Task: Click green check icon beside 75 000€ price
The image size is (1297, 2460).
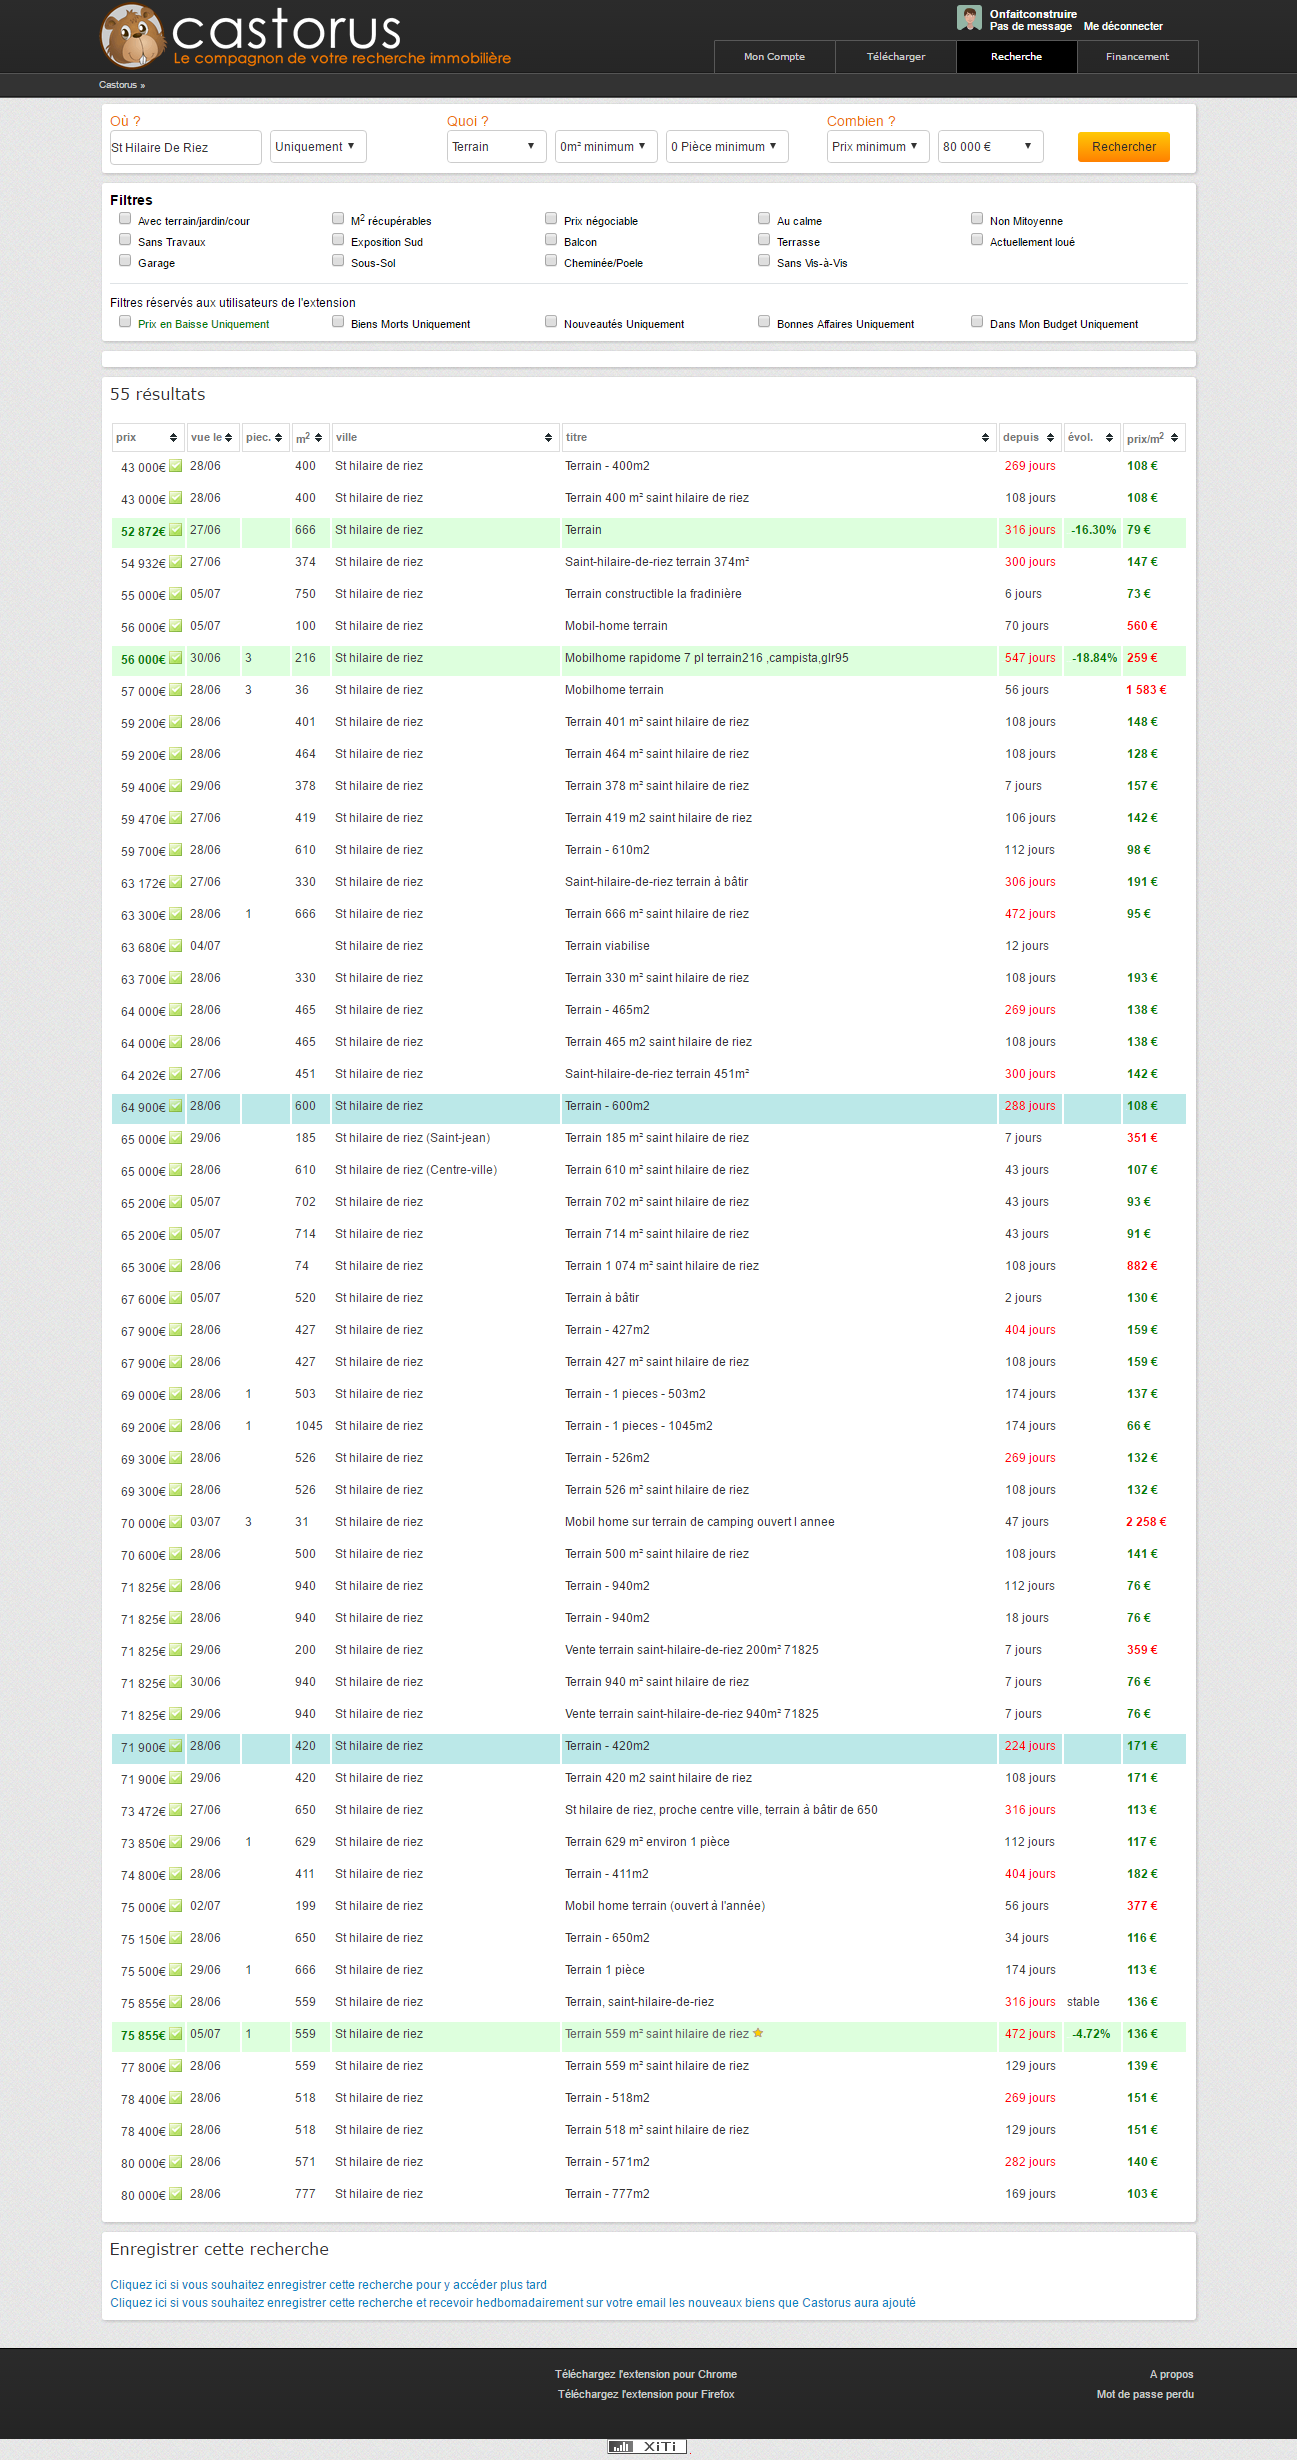Action: pyautogui.click(x=176, y=1906)
